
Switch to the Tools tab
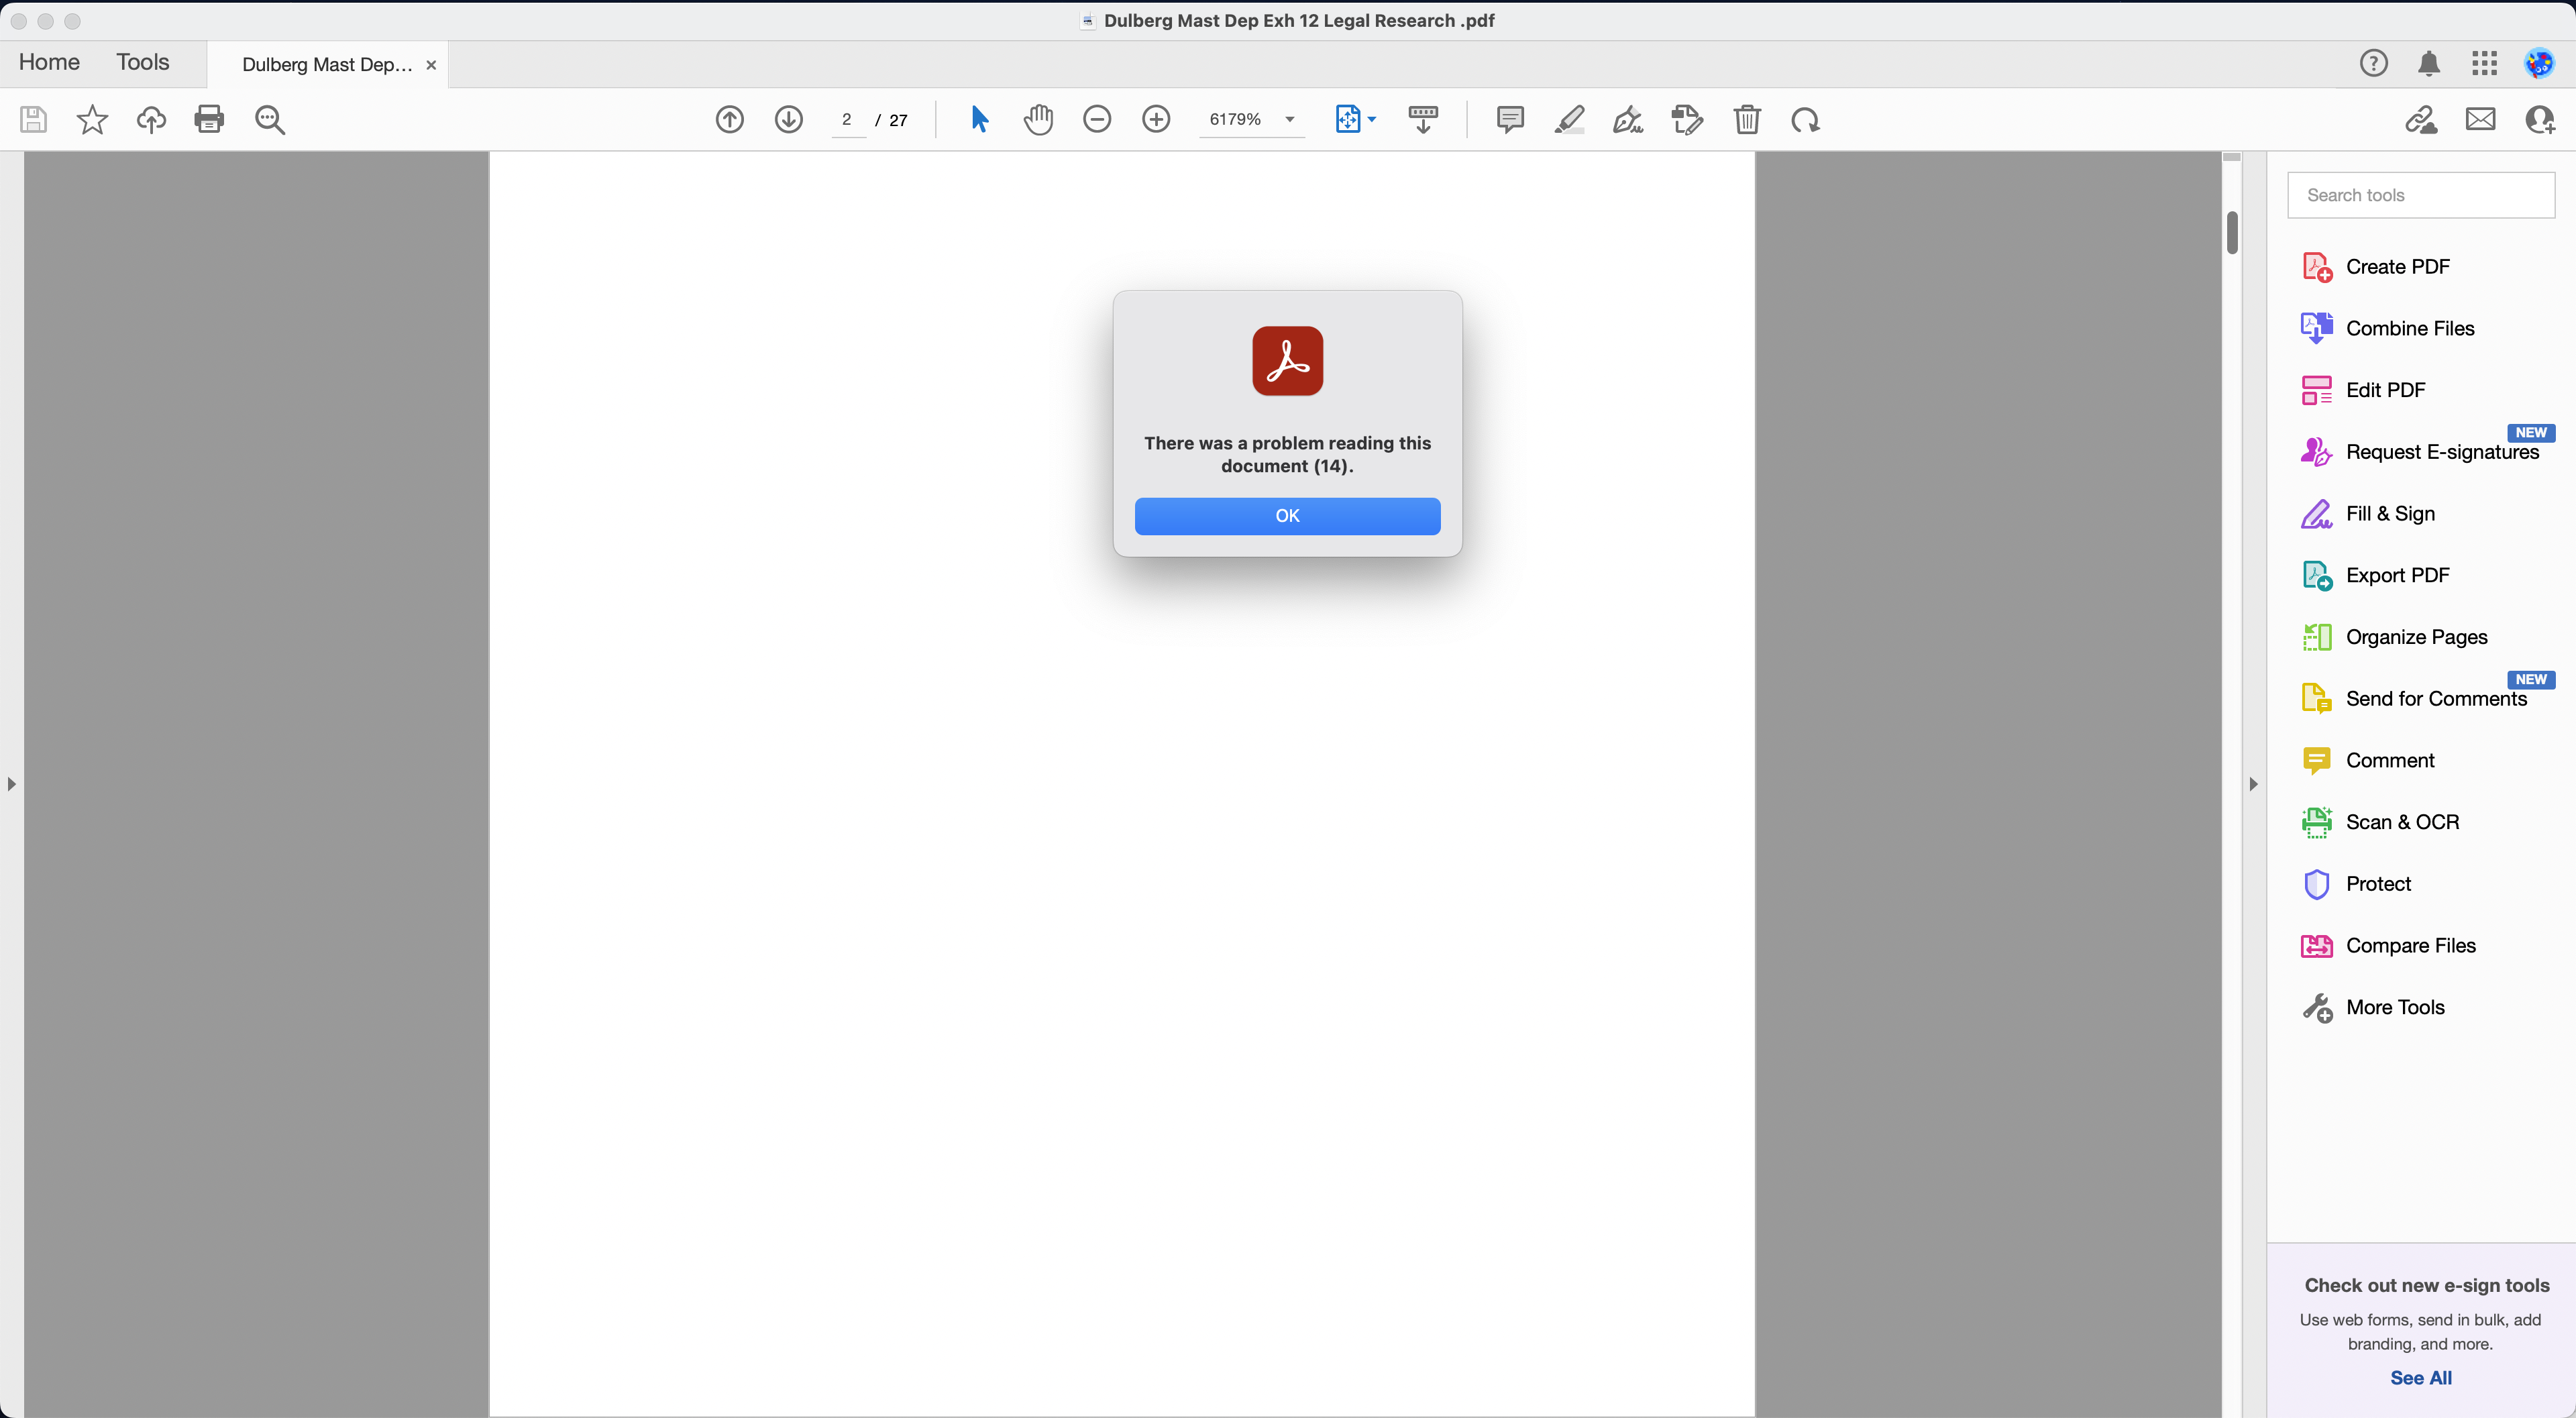coord(142,62)
